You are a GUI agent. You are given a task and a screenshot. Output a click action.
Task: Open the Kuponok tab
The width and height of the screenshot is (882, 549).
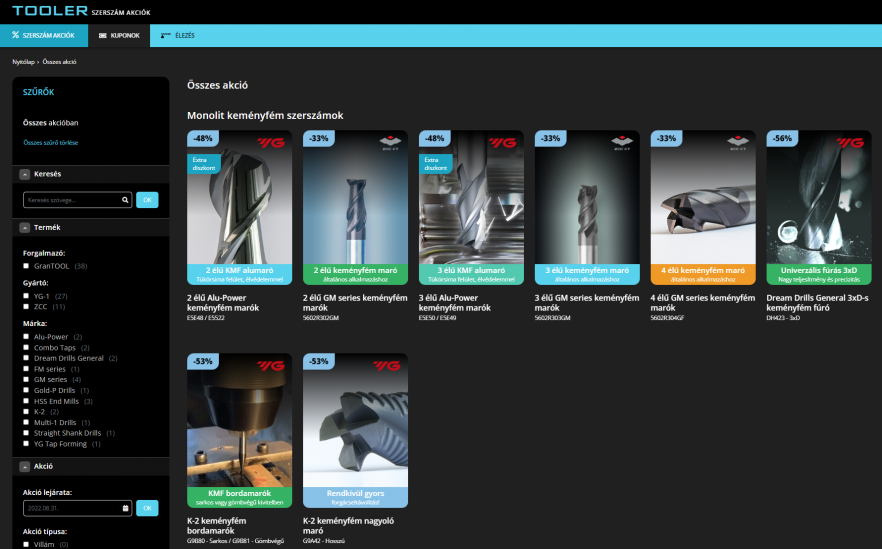pos(119,35)
